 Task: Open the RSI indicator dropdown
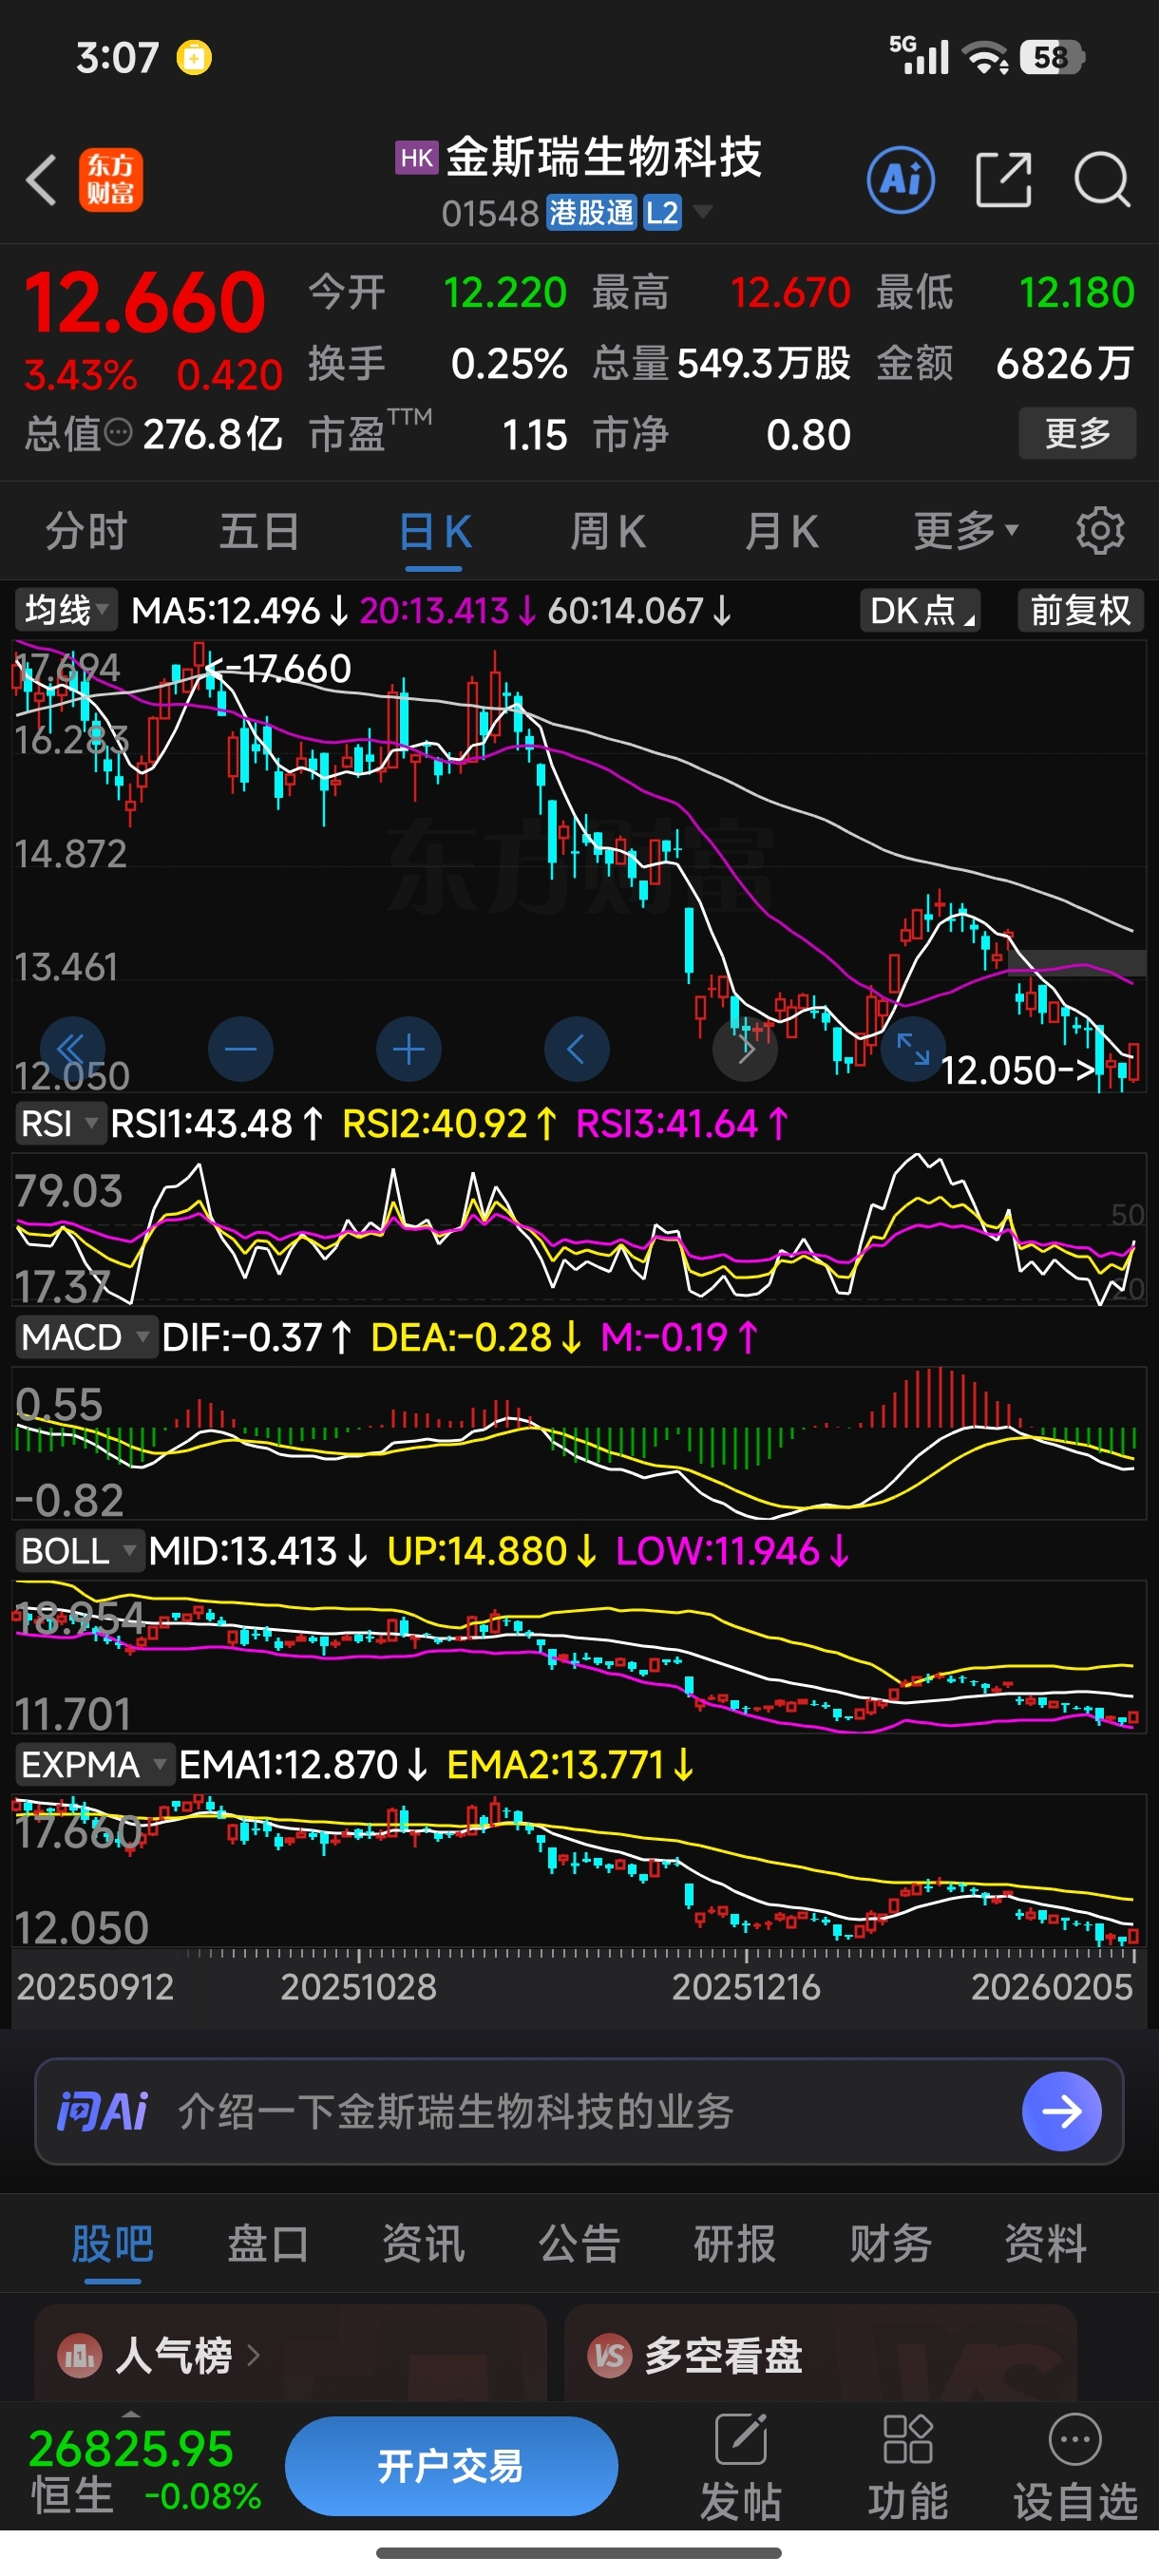click(x=59, y=1123)
